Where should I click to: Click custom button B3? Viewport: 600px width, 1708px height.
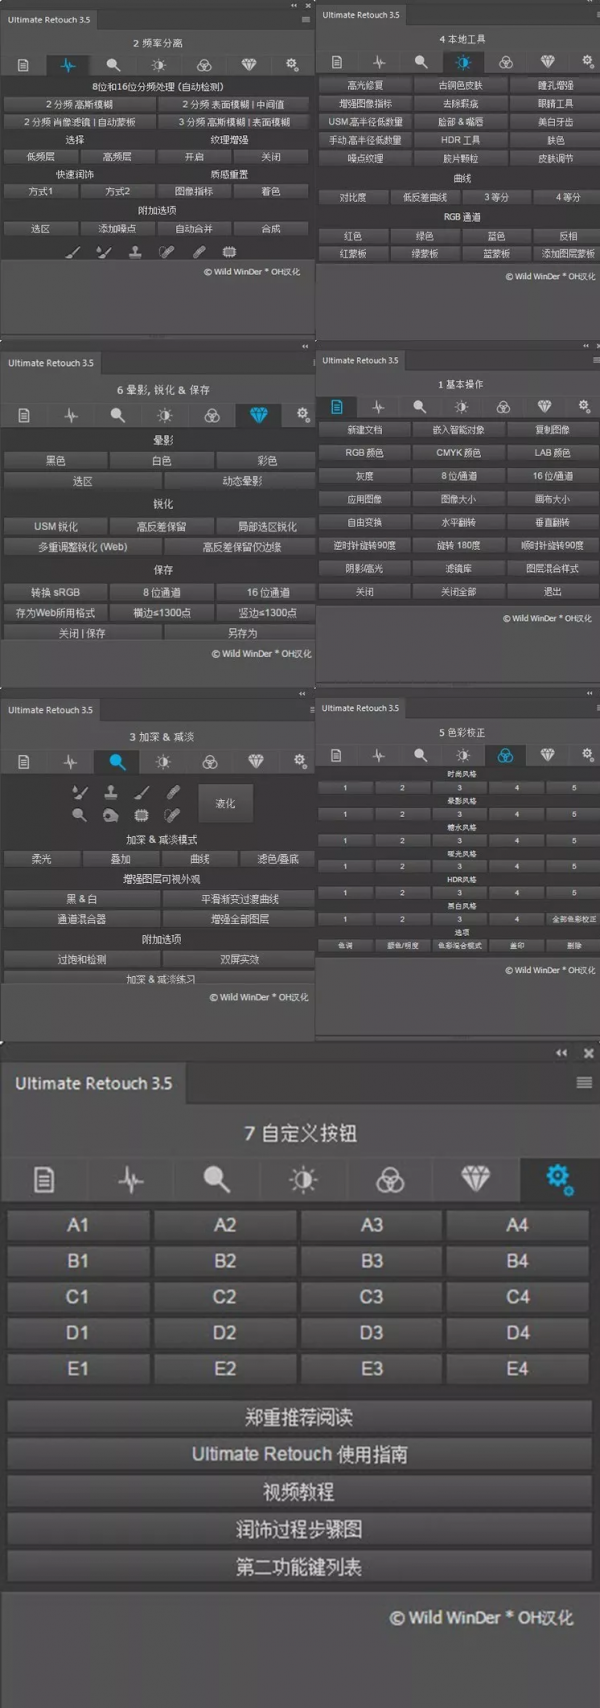372,1261
